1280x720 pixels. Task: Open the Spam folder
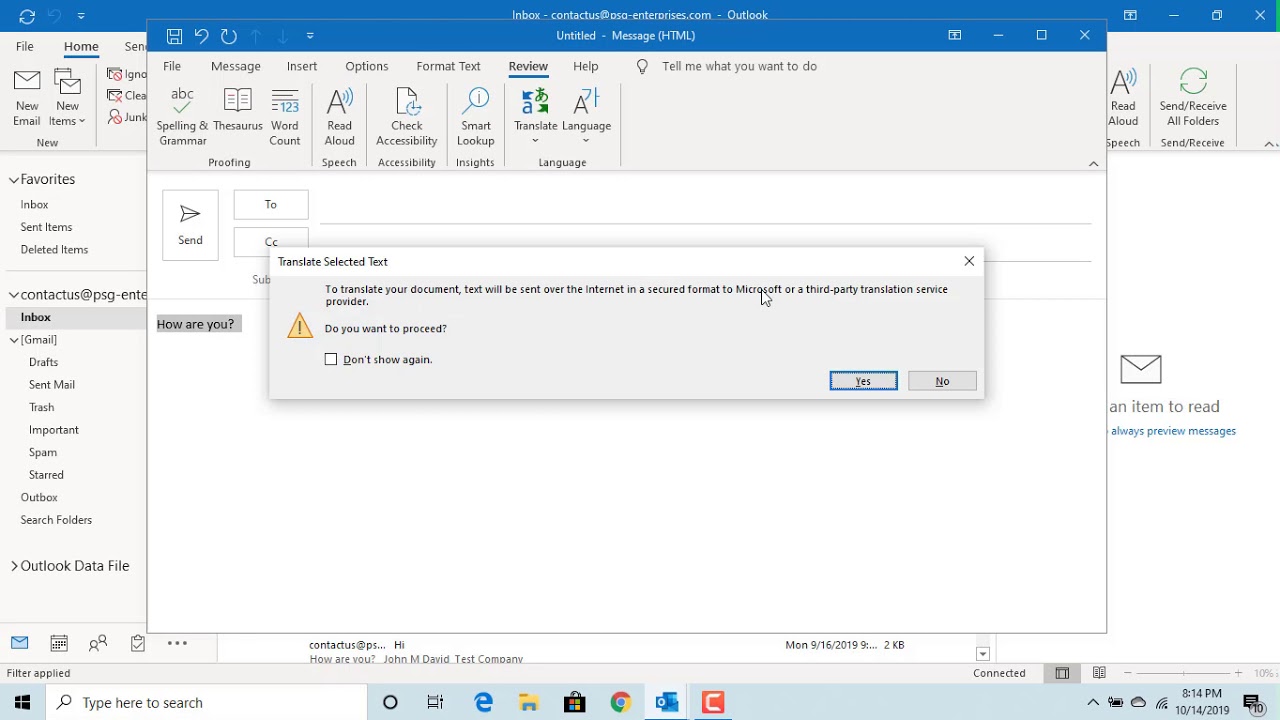tap(43, 452)
